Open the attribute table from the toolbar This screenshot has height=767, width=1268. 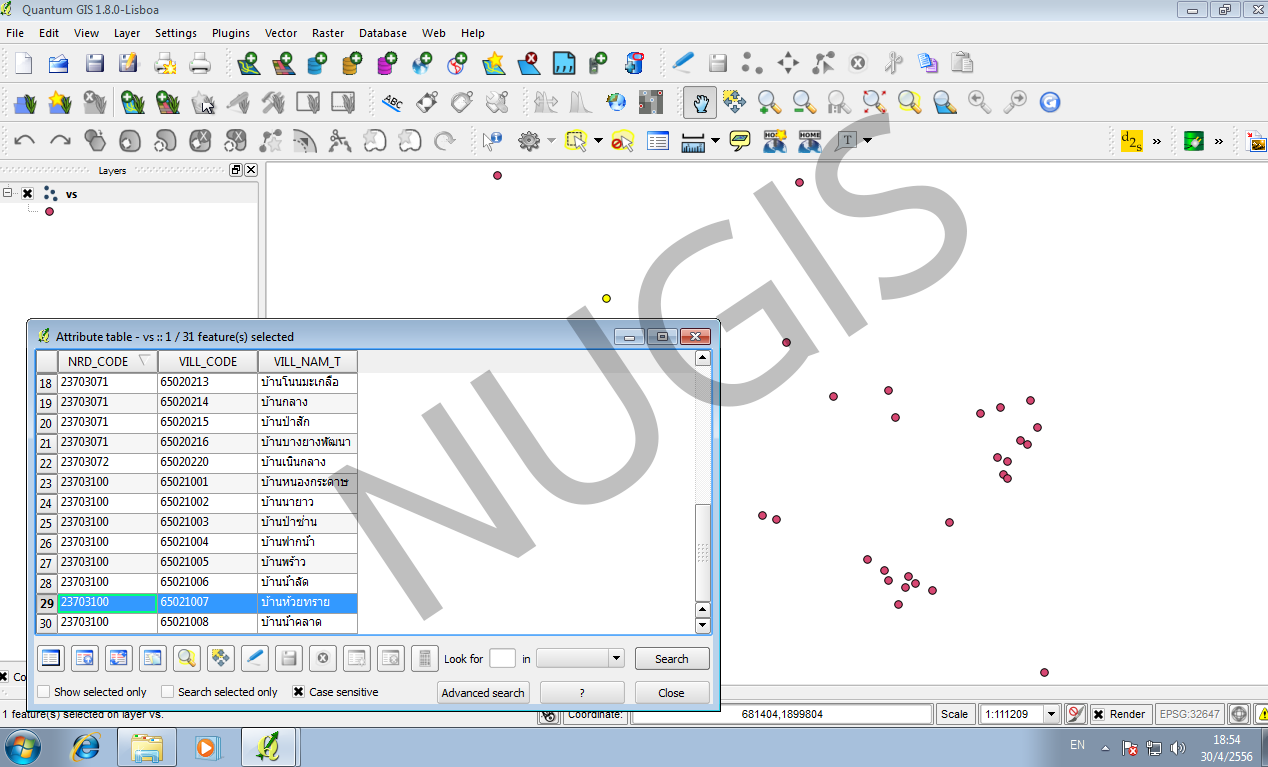(657, 141)
